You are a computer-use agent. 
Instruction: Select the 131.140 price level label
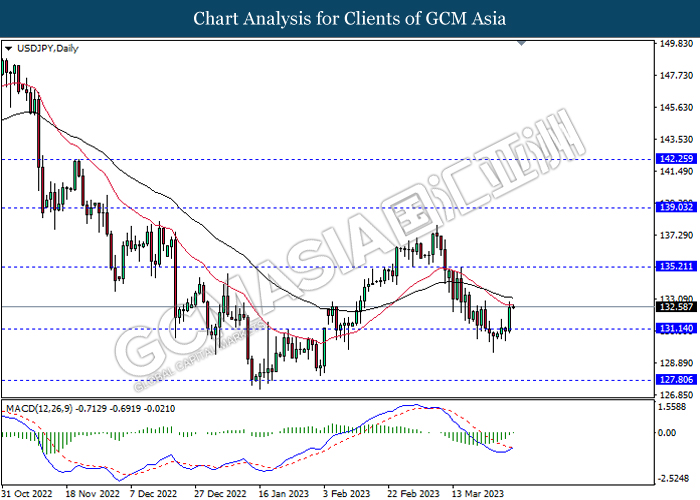pos(676,329)
